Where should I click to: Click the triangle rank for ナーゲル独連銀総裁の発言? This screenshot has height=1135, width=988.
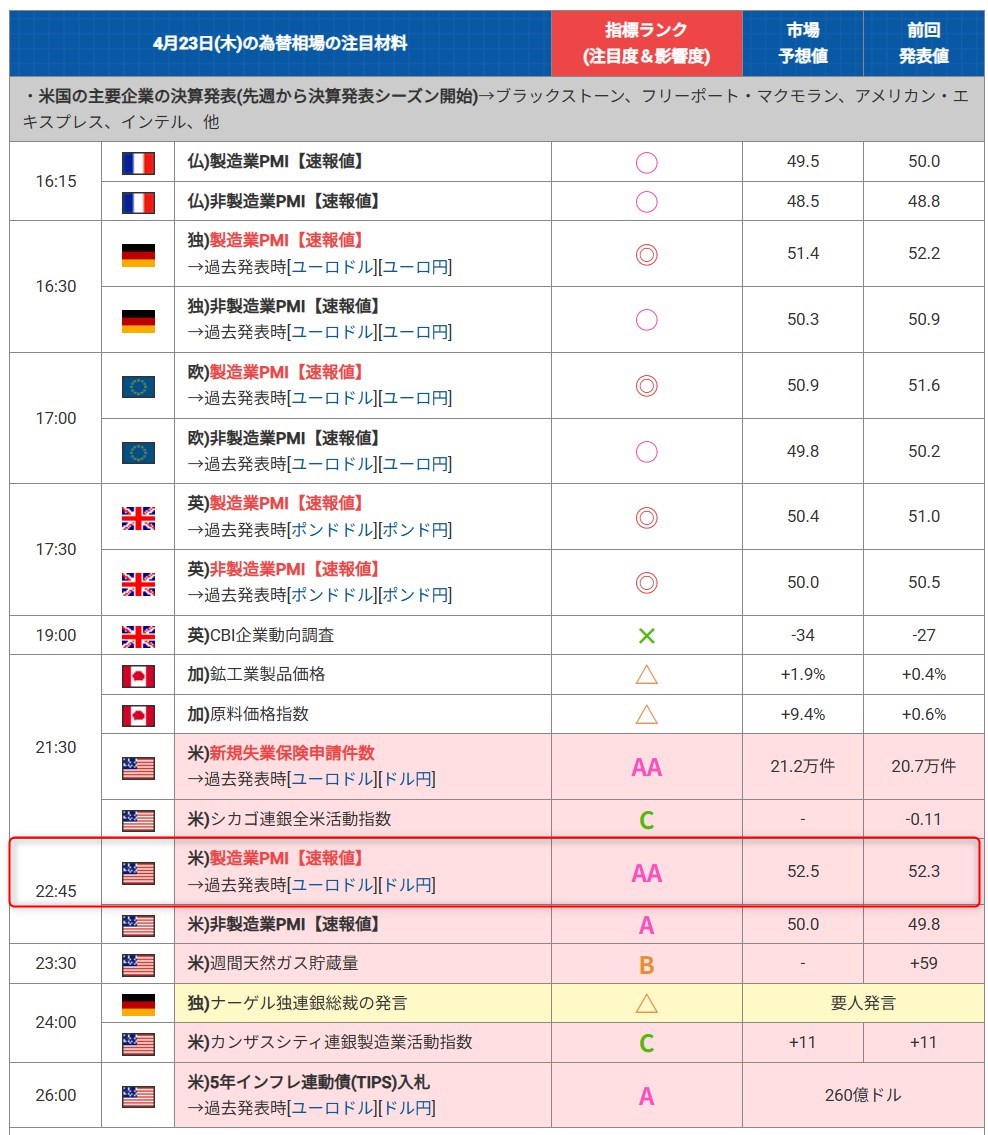(x=646, y=1003)
